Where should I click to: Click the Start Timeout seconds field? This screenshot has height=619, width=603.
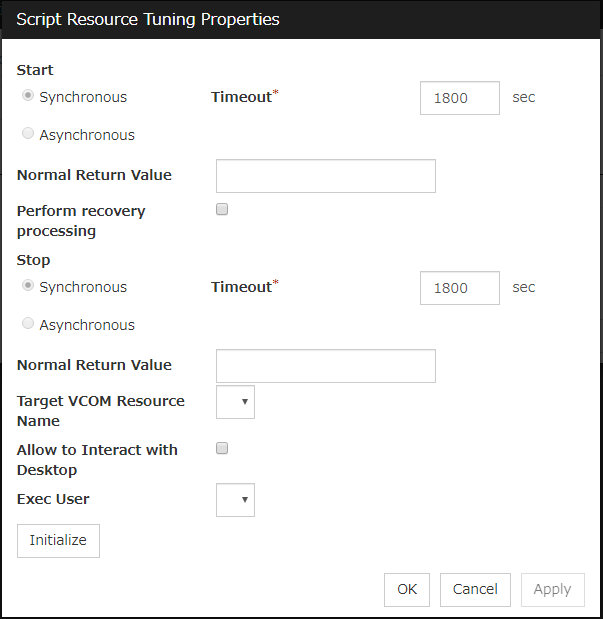460,98
